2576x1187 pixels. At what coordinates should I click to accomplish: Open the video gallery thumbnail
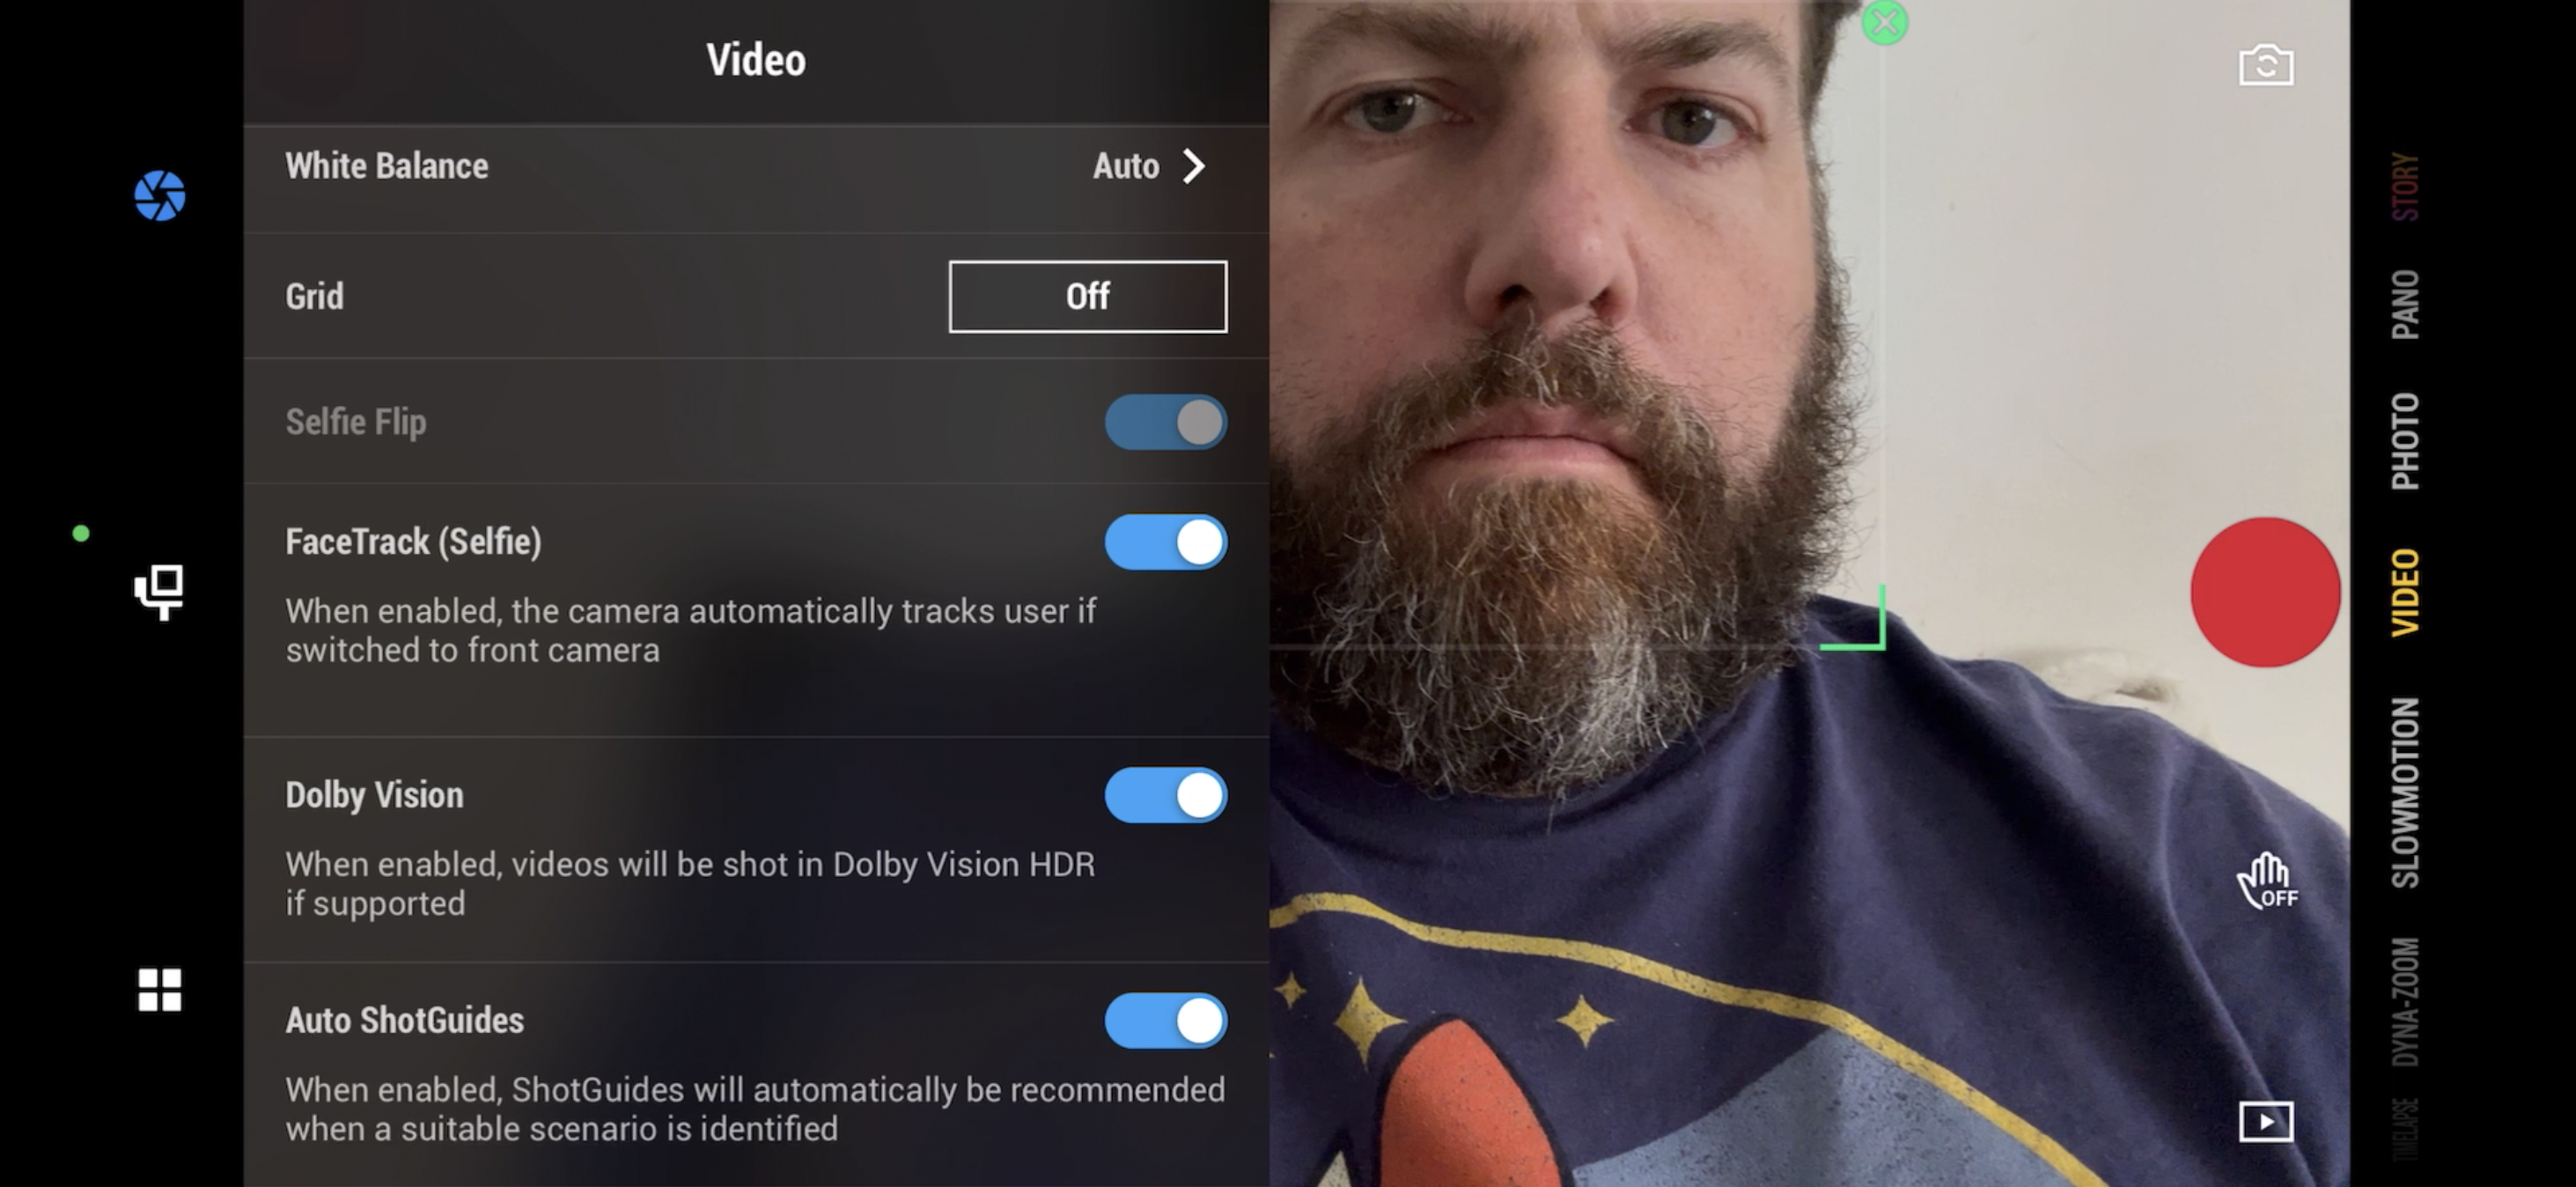[2267, 1121]
